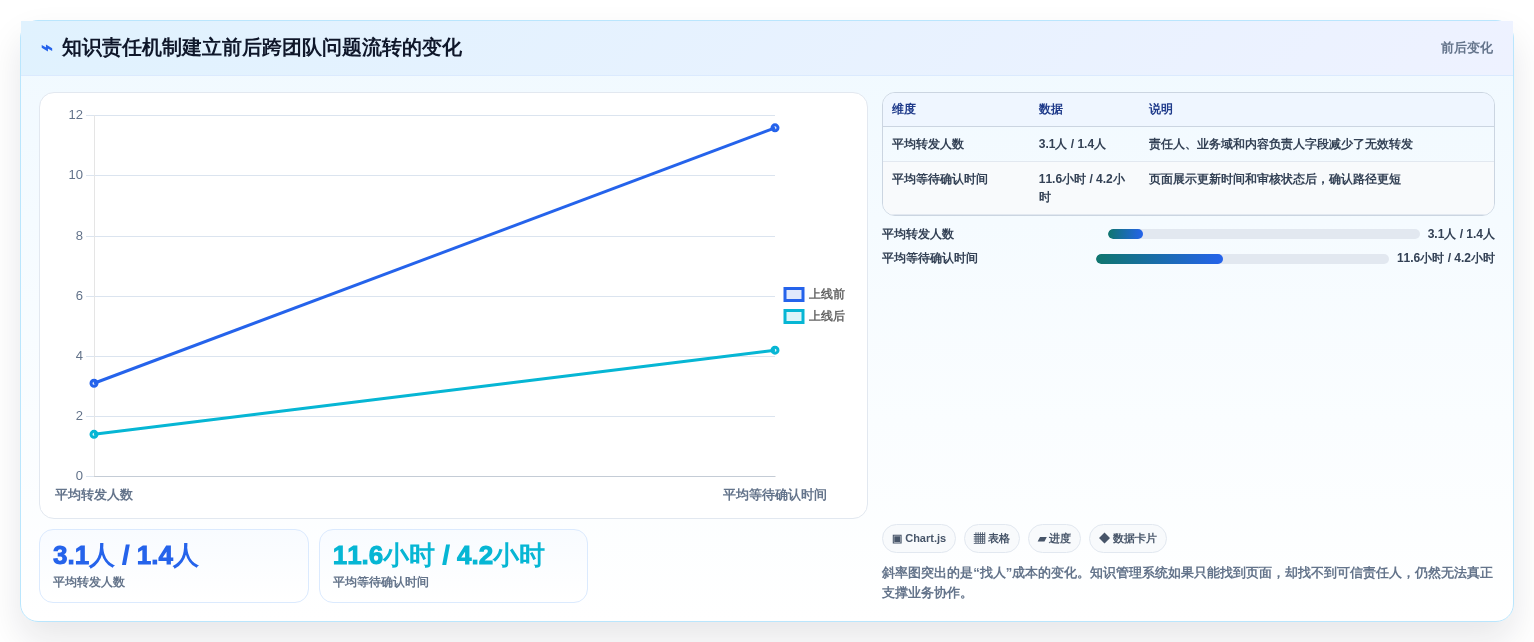Click the 数据卡片 tag chip
The width and height of the screenshot is (1534, 642).
tap(1128, 539)
